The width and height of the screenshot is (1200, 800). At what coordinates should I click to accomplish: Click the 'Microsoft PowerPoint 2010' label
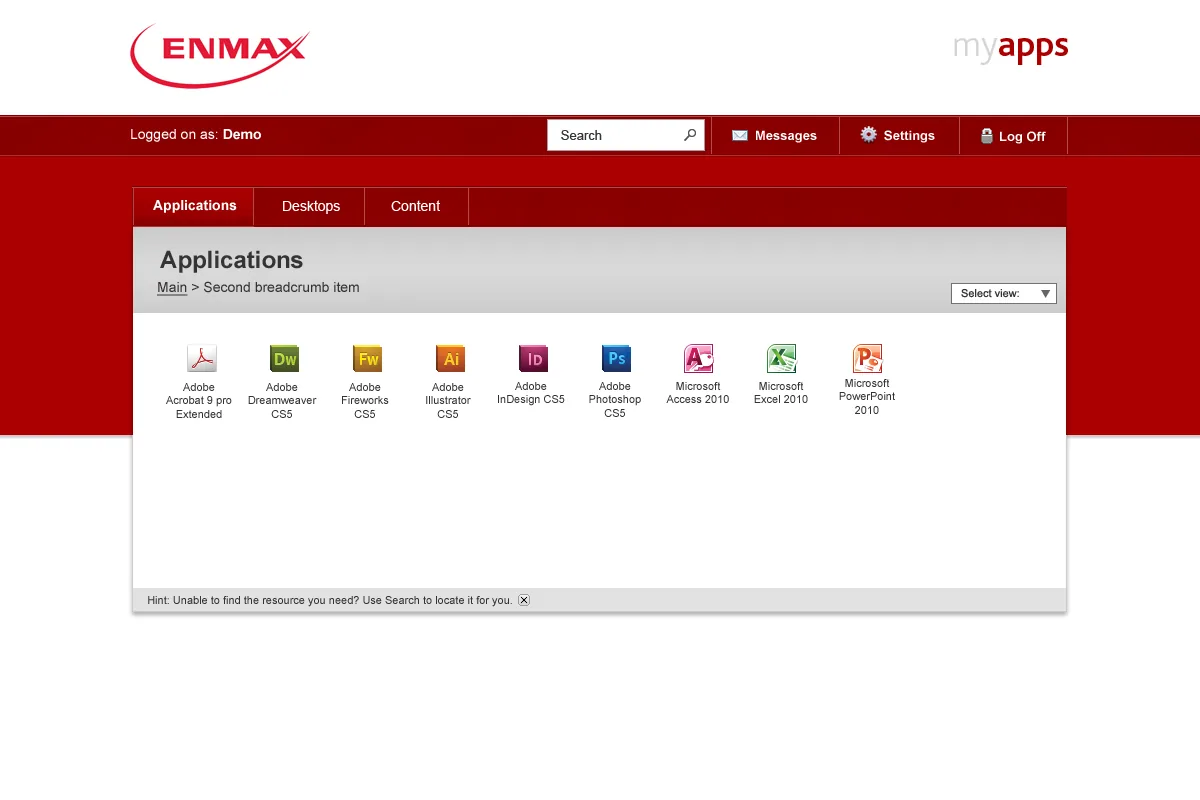pyautogui.click(x=867, y=397)
